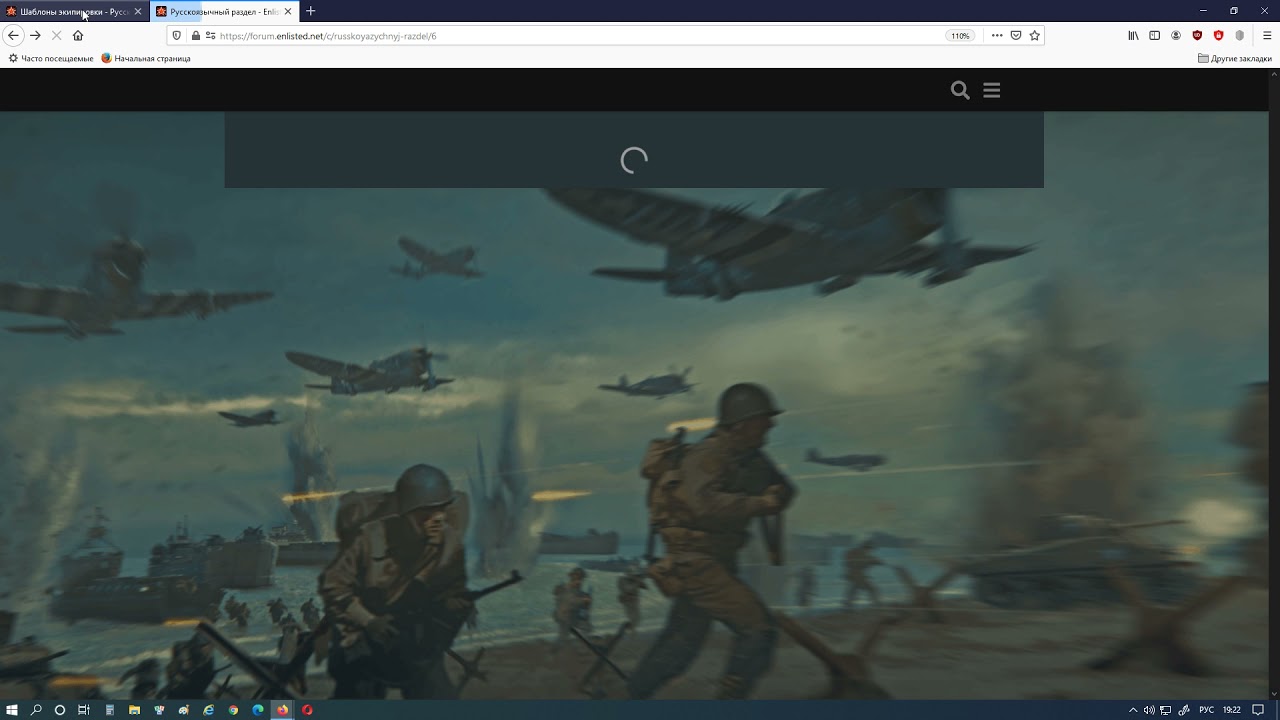The height and width of the screenshot is (720, 1280).
Task: Open the Paint taskbar icon
Action: point(184,710)
